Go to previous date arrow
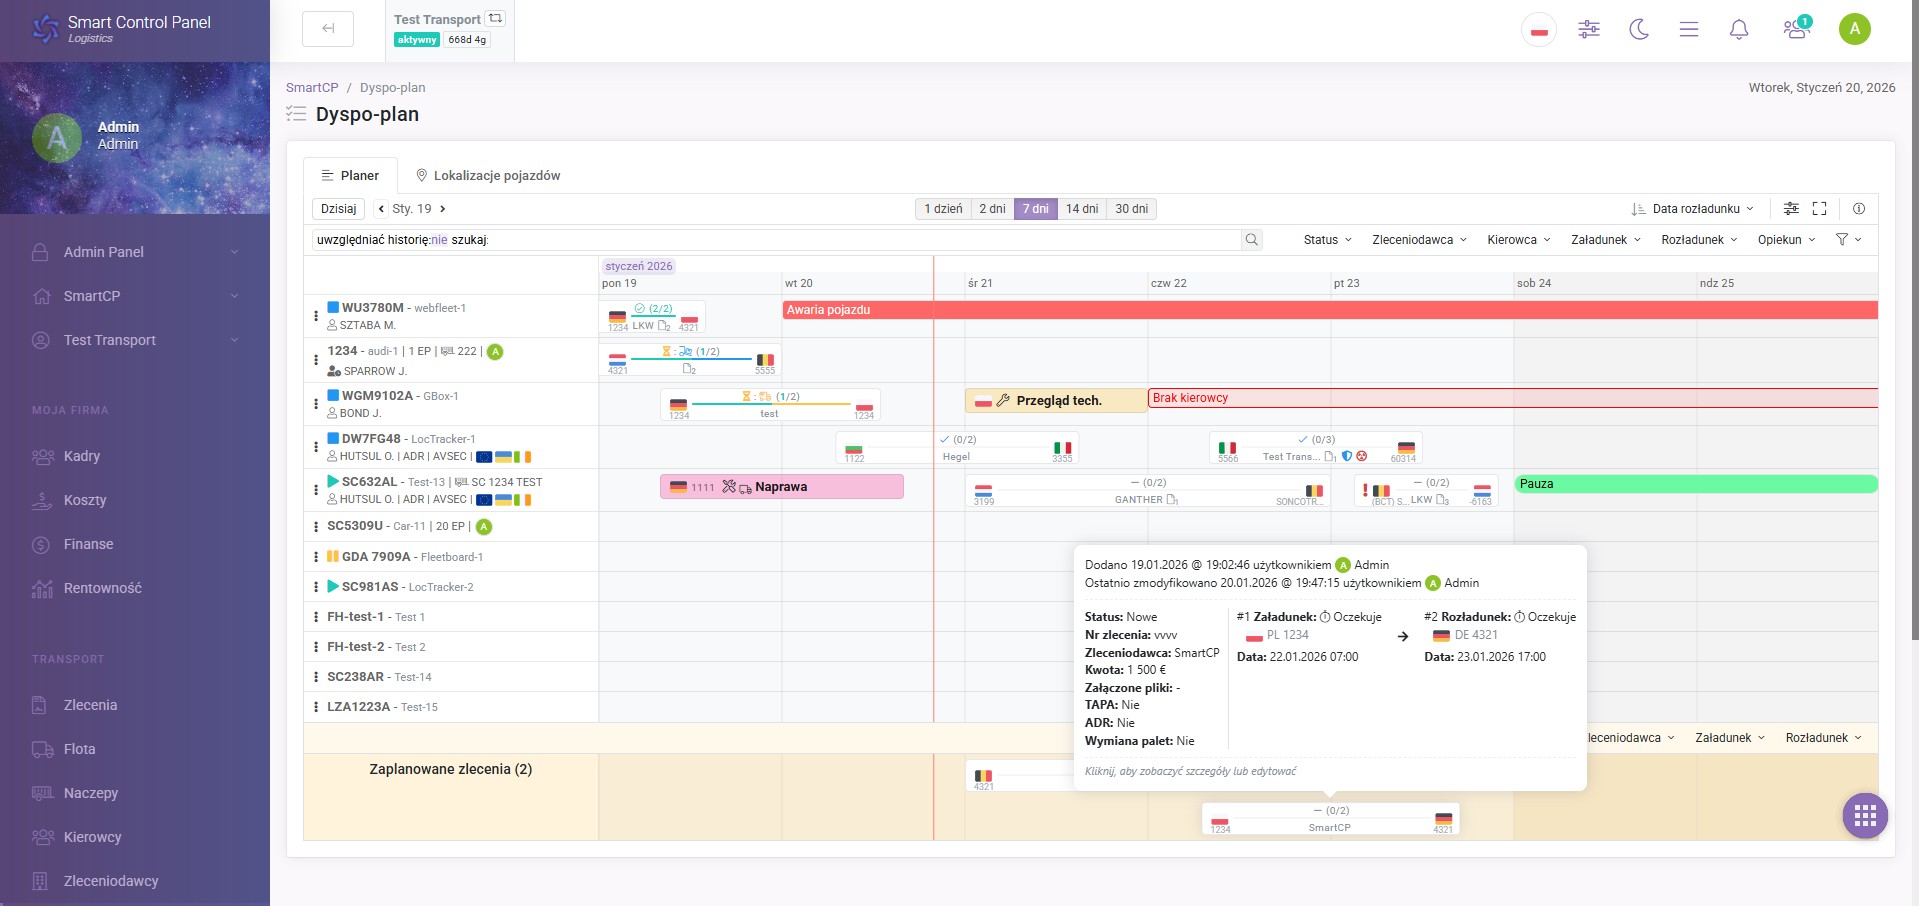1919x906 pixels. coord(381,209)
